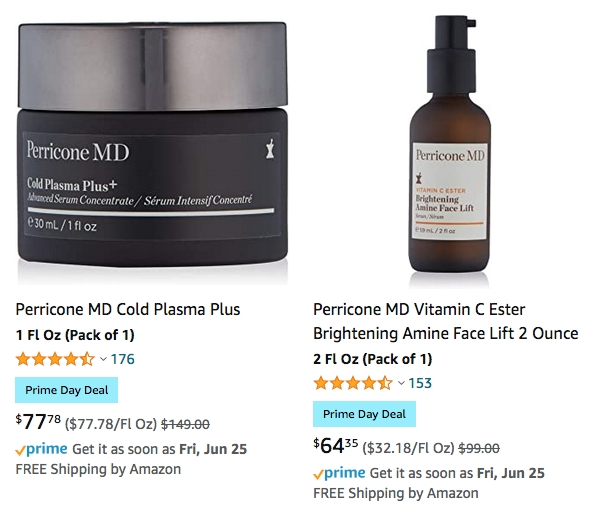The width and height of the screenshot is (605, 530).
Task: Click the Prime Day Deal badge under Vitamin C Ester
Action: tap(365, 414)
